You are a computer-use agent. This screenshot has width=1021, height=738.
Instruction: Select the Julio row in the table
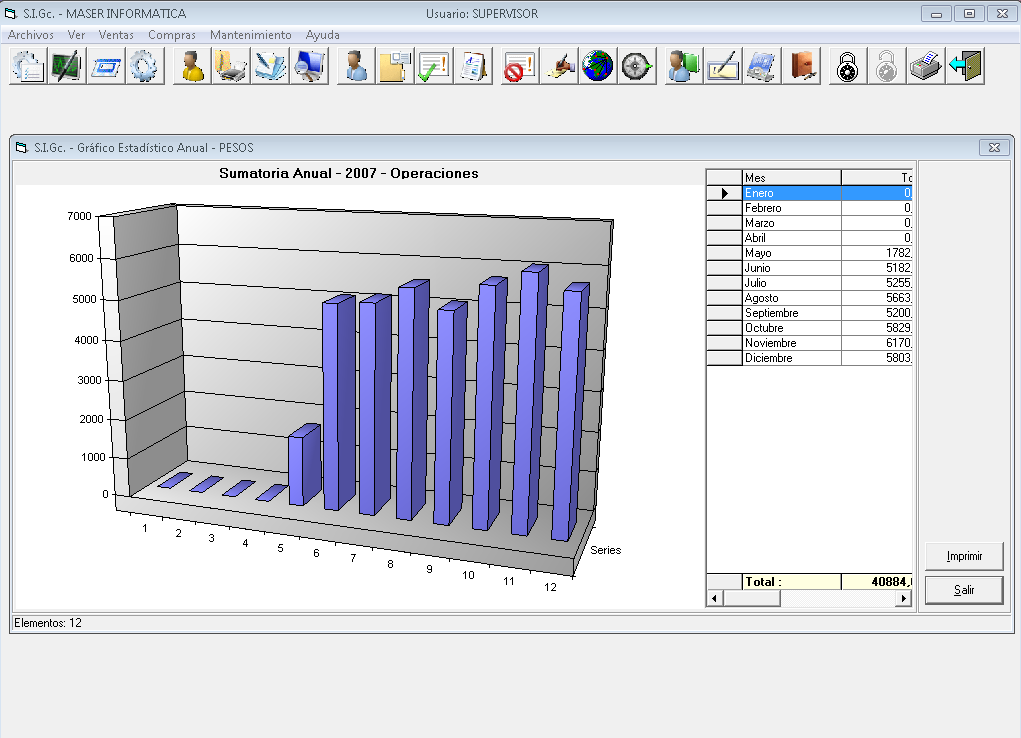[x=809, y=283]
